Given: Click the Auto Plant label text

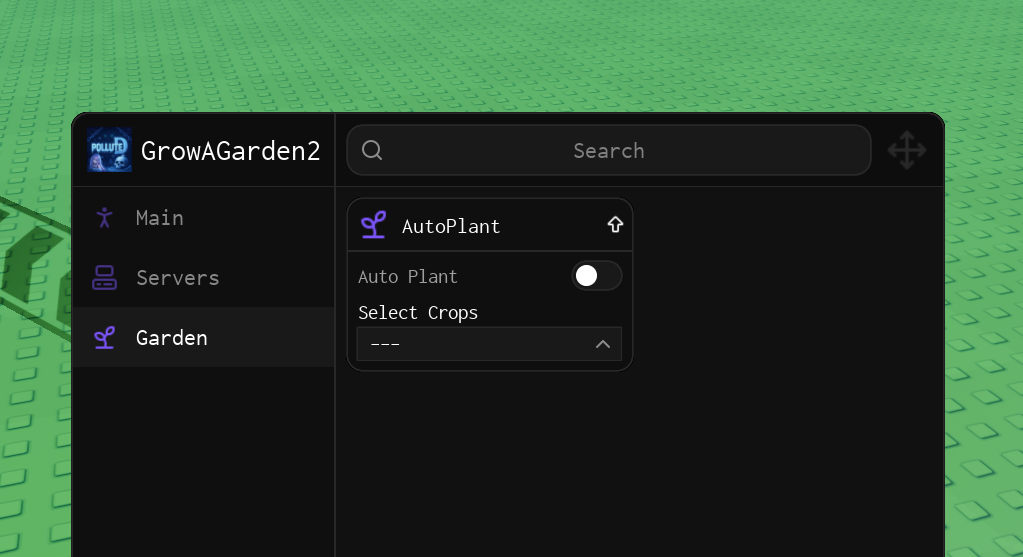Looking at the screenshot, I should tap(408, 277).
